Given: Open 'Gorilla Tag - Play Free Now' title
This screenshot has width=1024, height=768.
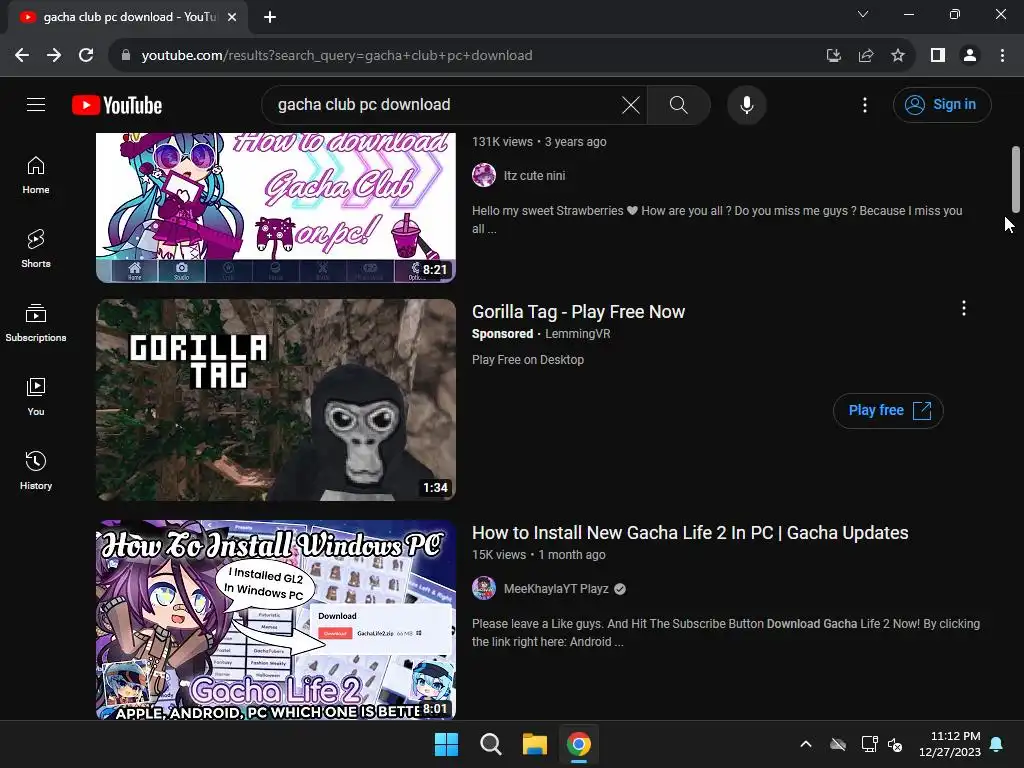Looking at the screenshot, I should tap(578, 312).
